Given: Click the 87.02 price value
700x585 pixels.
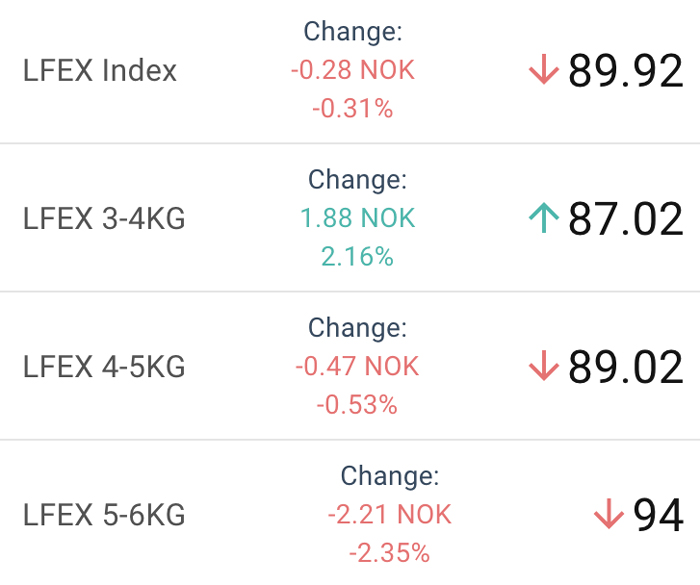Looking at the screenshot, I should pos(625,218).
